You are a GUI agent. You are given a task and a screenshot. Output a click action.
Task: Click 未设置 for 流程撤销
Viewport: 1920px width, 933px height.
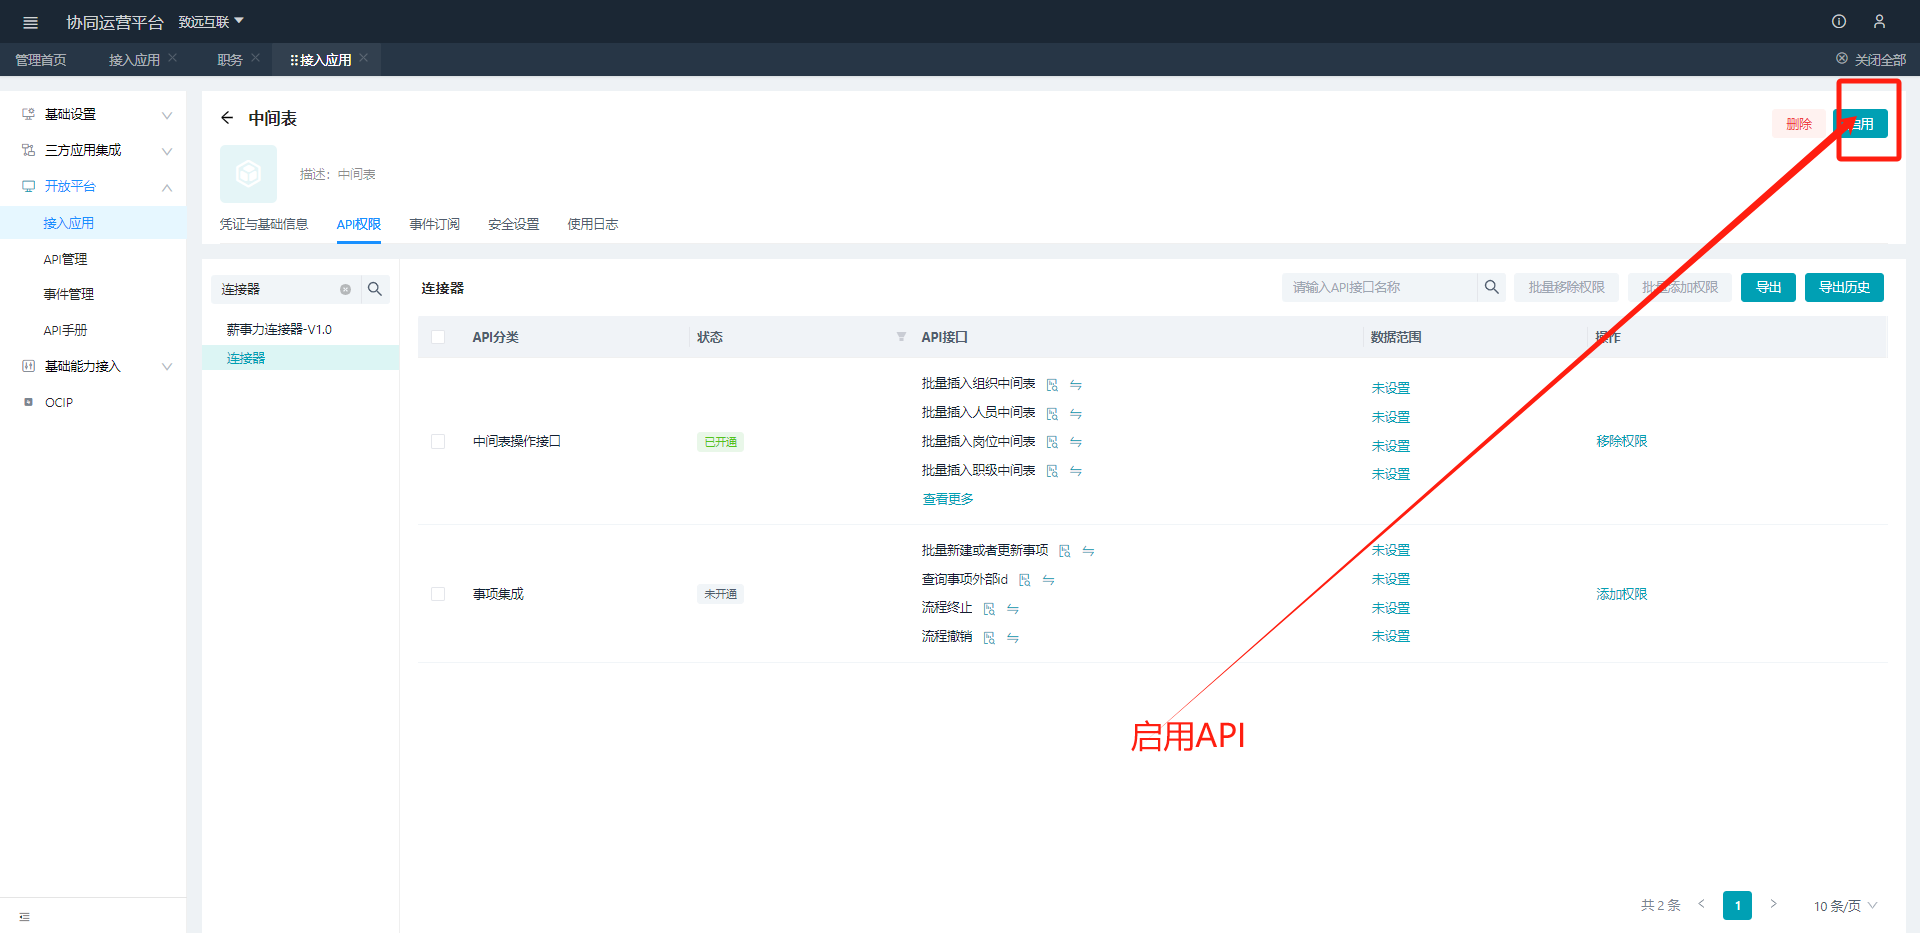[x=1391, y=637]
